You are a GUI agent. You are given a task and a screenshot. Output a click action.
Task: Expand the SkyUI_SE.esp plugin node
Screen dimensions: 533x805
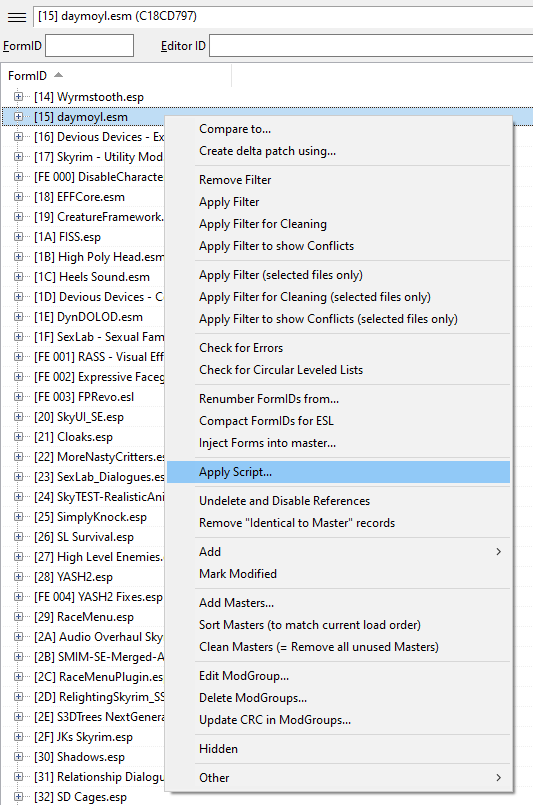pos(18,416)
